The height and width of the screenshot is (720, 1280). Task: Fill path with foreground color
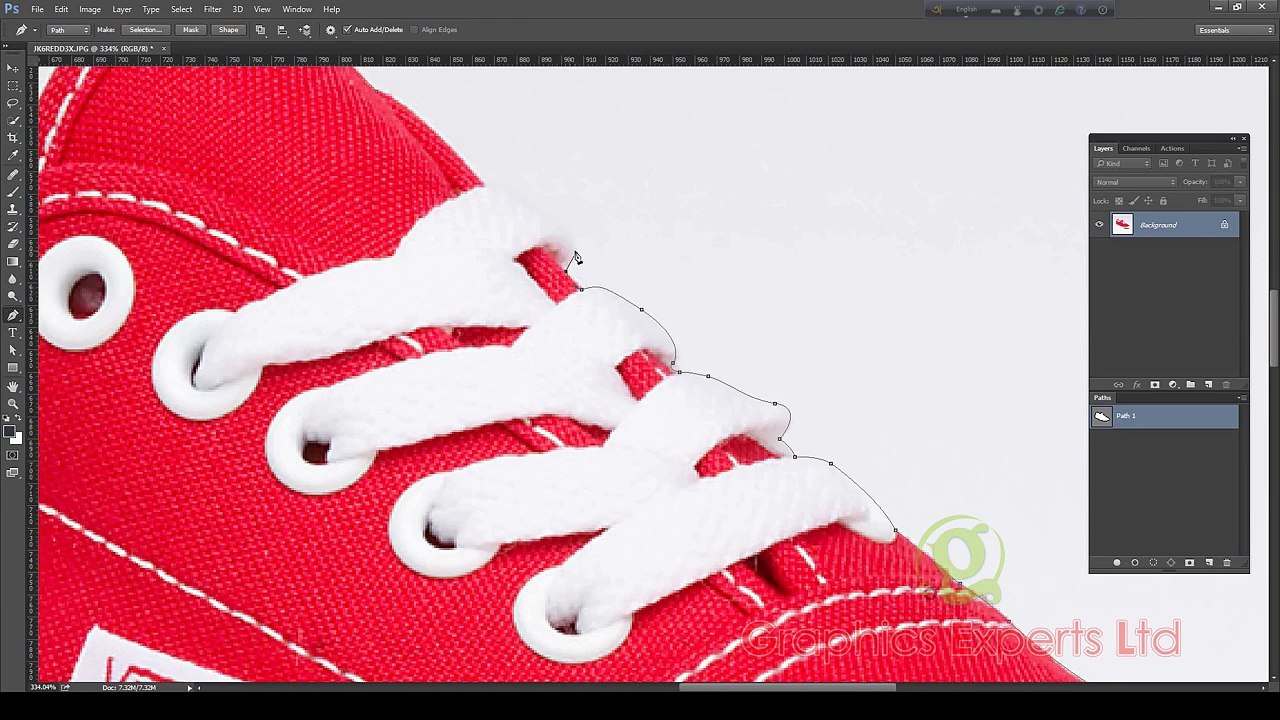1117,562
